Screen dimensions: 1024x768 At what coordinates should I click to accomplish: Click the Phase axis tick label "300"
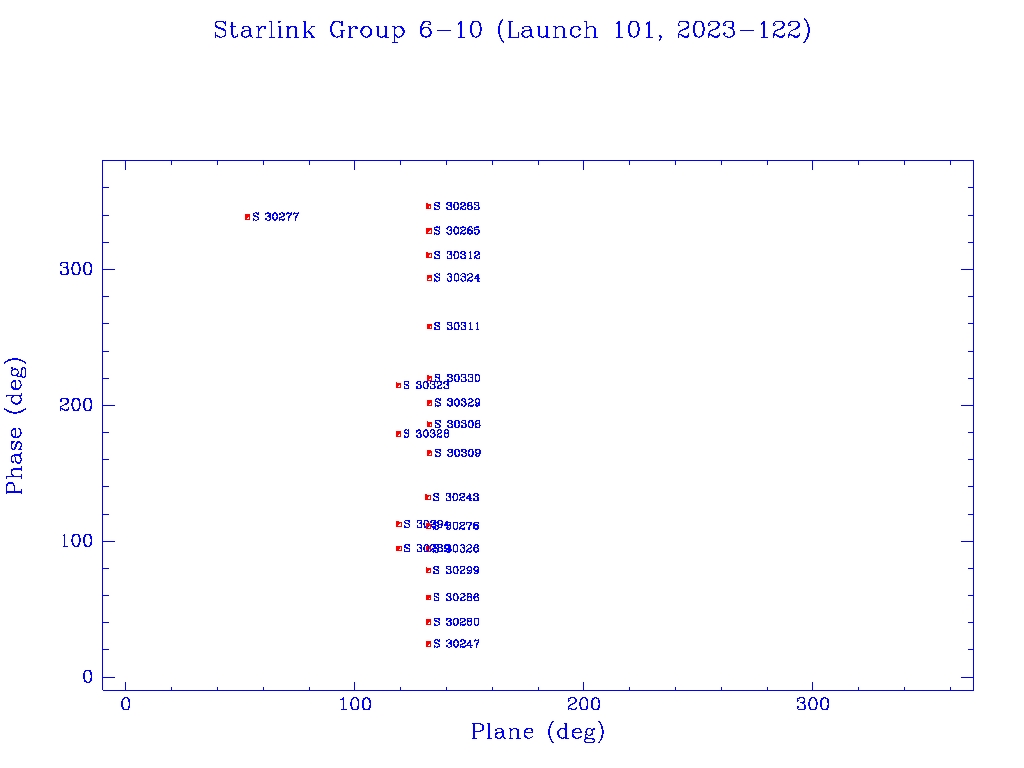point(76,269)
